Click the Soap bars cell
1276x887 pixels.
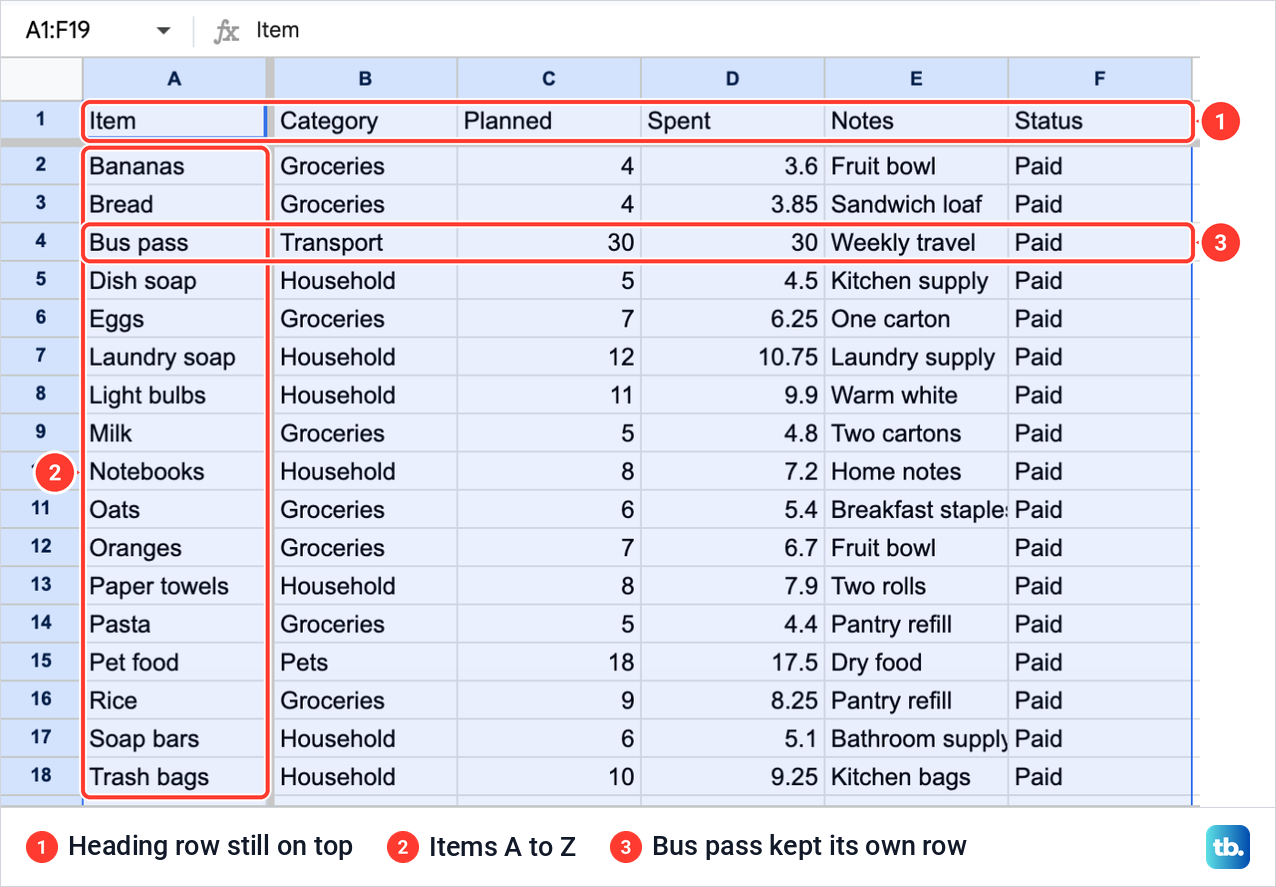175,738
